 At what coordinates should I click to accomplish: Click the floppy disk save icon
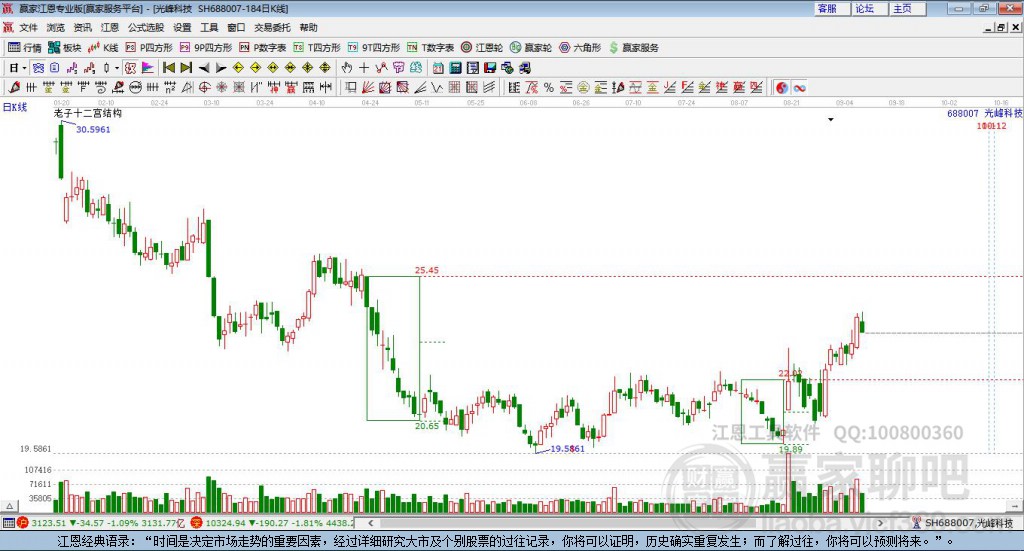pos(490,68)
